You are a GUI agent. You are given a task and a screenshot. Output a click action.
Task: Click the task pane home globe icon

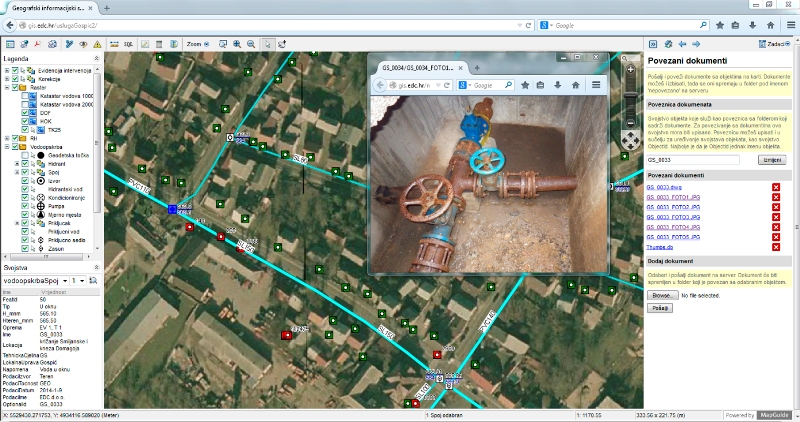tap(668, 44)
